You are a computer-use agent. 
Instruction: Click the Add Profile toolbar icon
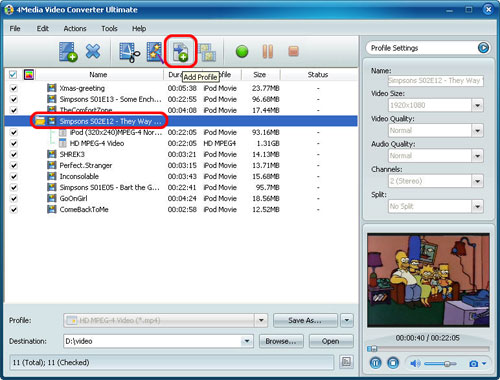(180, 52)
